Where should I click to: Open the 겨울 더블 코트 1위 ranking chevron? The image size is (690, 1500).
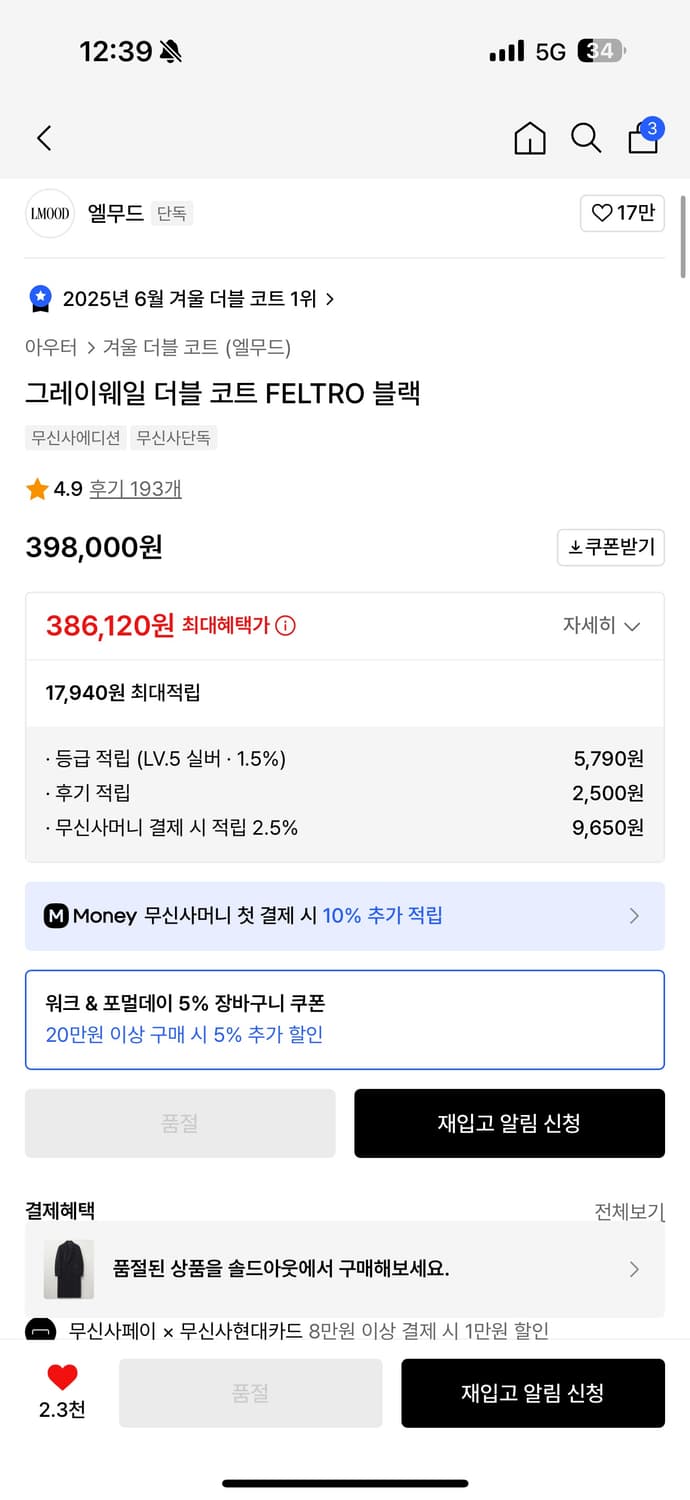point(330,299)
